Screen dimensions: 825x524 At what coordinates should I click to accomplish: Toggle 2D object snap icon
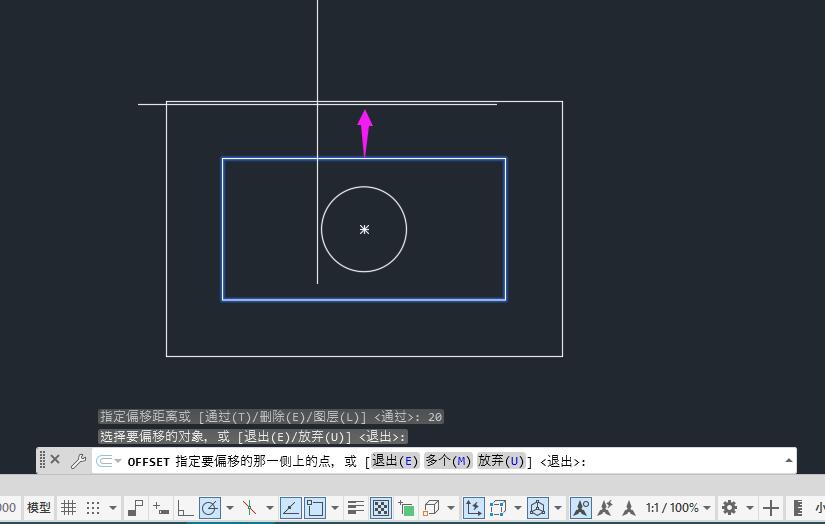pyautogui.click(x=315, y=508)
